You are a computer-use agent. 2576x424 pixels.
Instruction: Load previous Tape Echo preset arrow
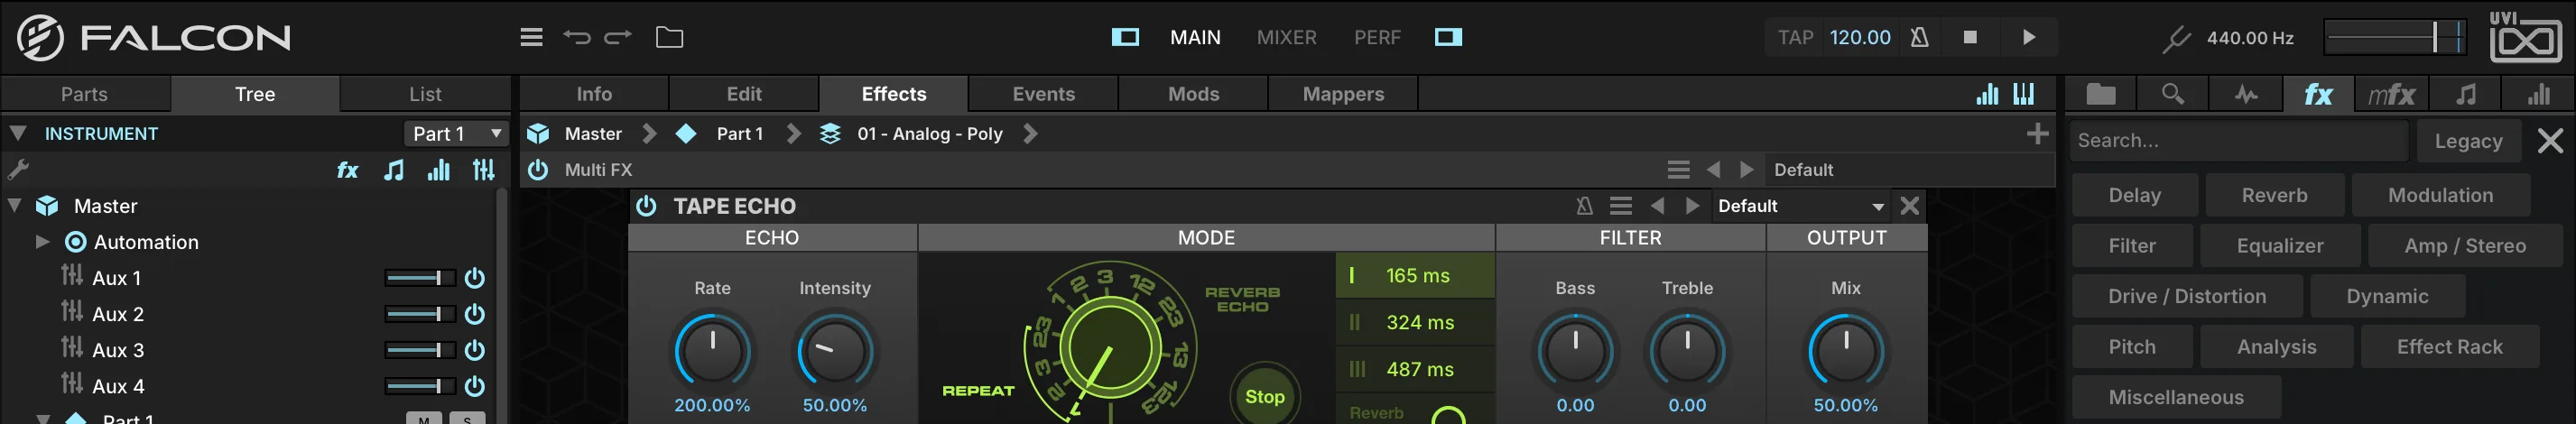click(1657, 205)
